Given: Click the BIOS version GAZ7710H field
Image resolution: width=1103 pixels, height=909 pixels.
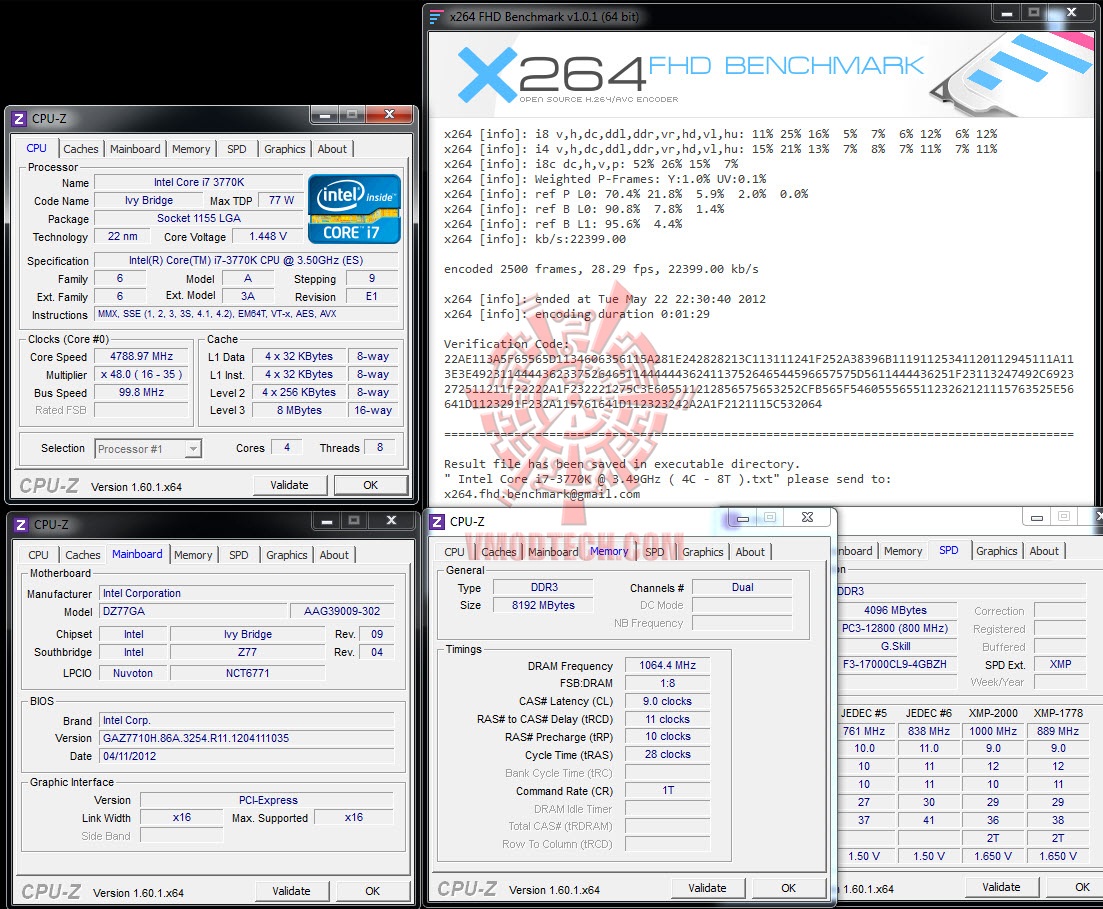Looking at the screenshot, I should coord(247,739).
